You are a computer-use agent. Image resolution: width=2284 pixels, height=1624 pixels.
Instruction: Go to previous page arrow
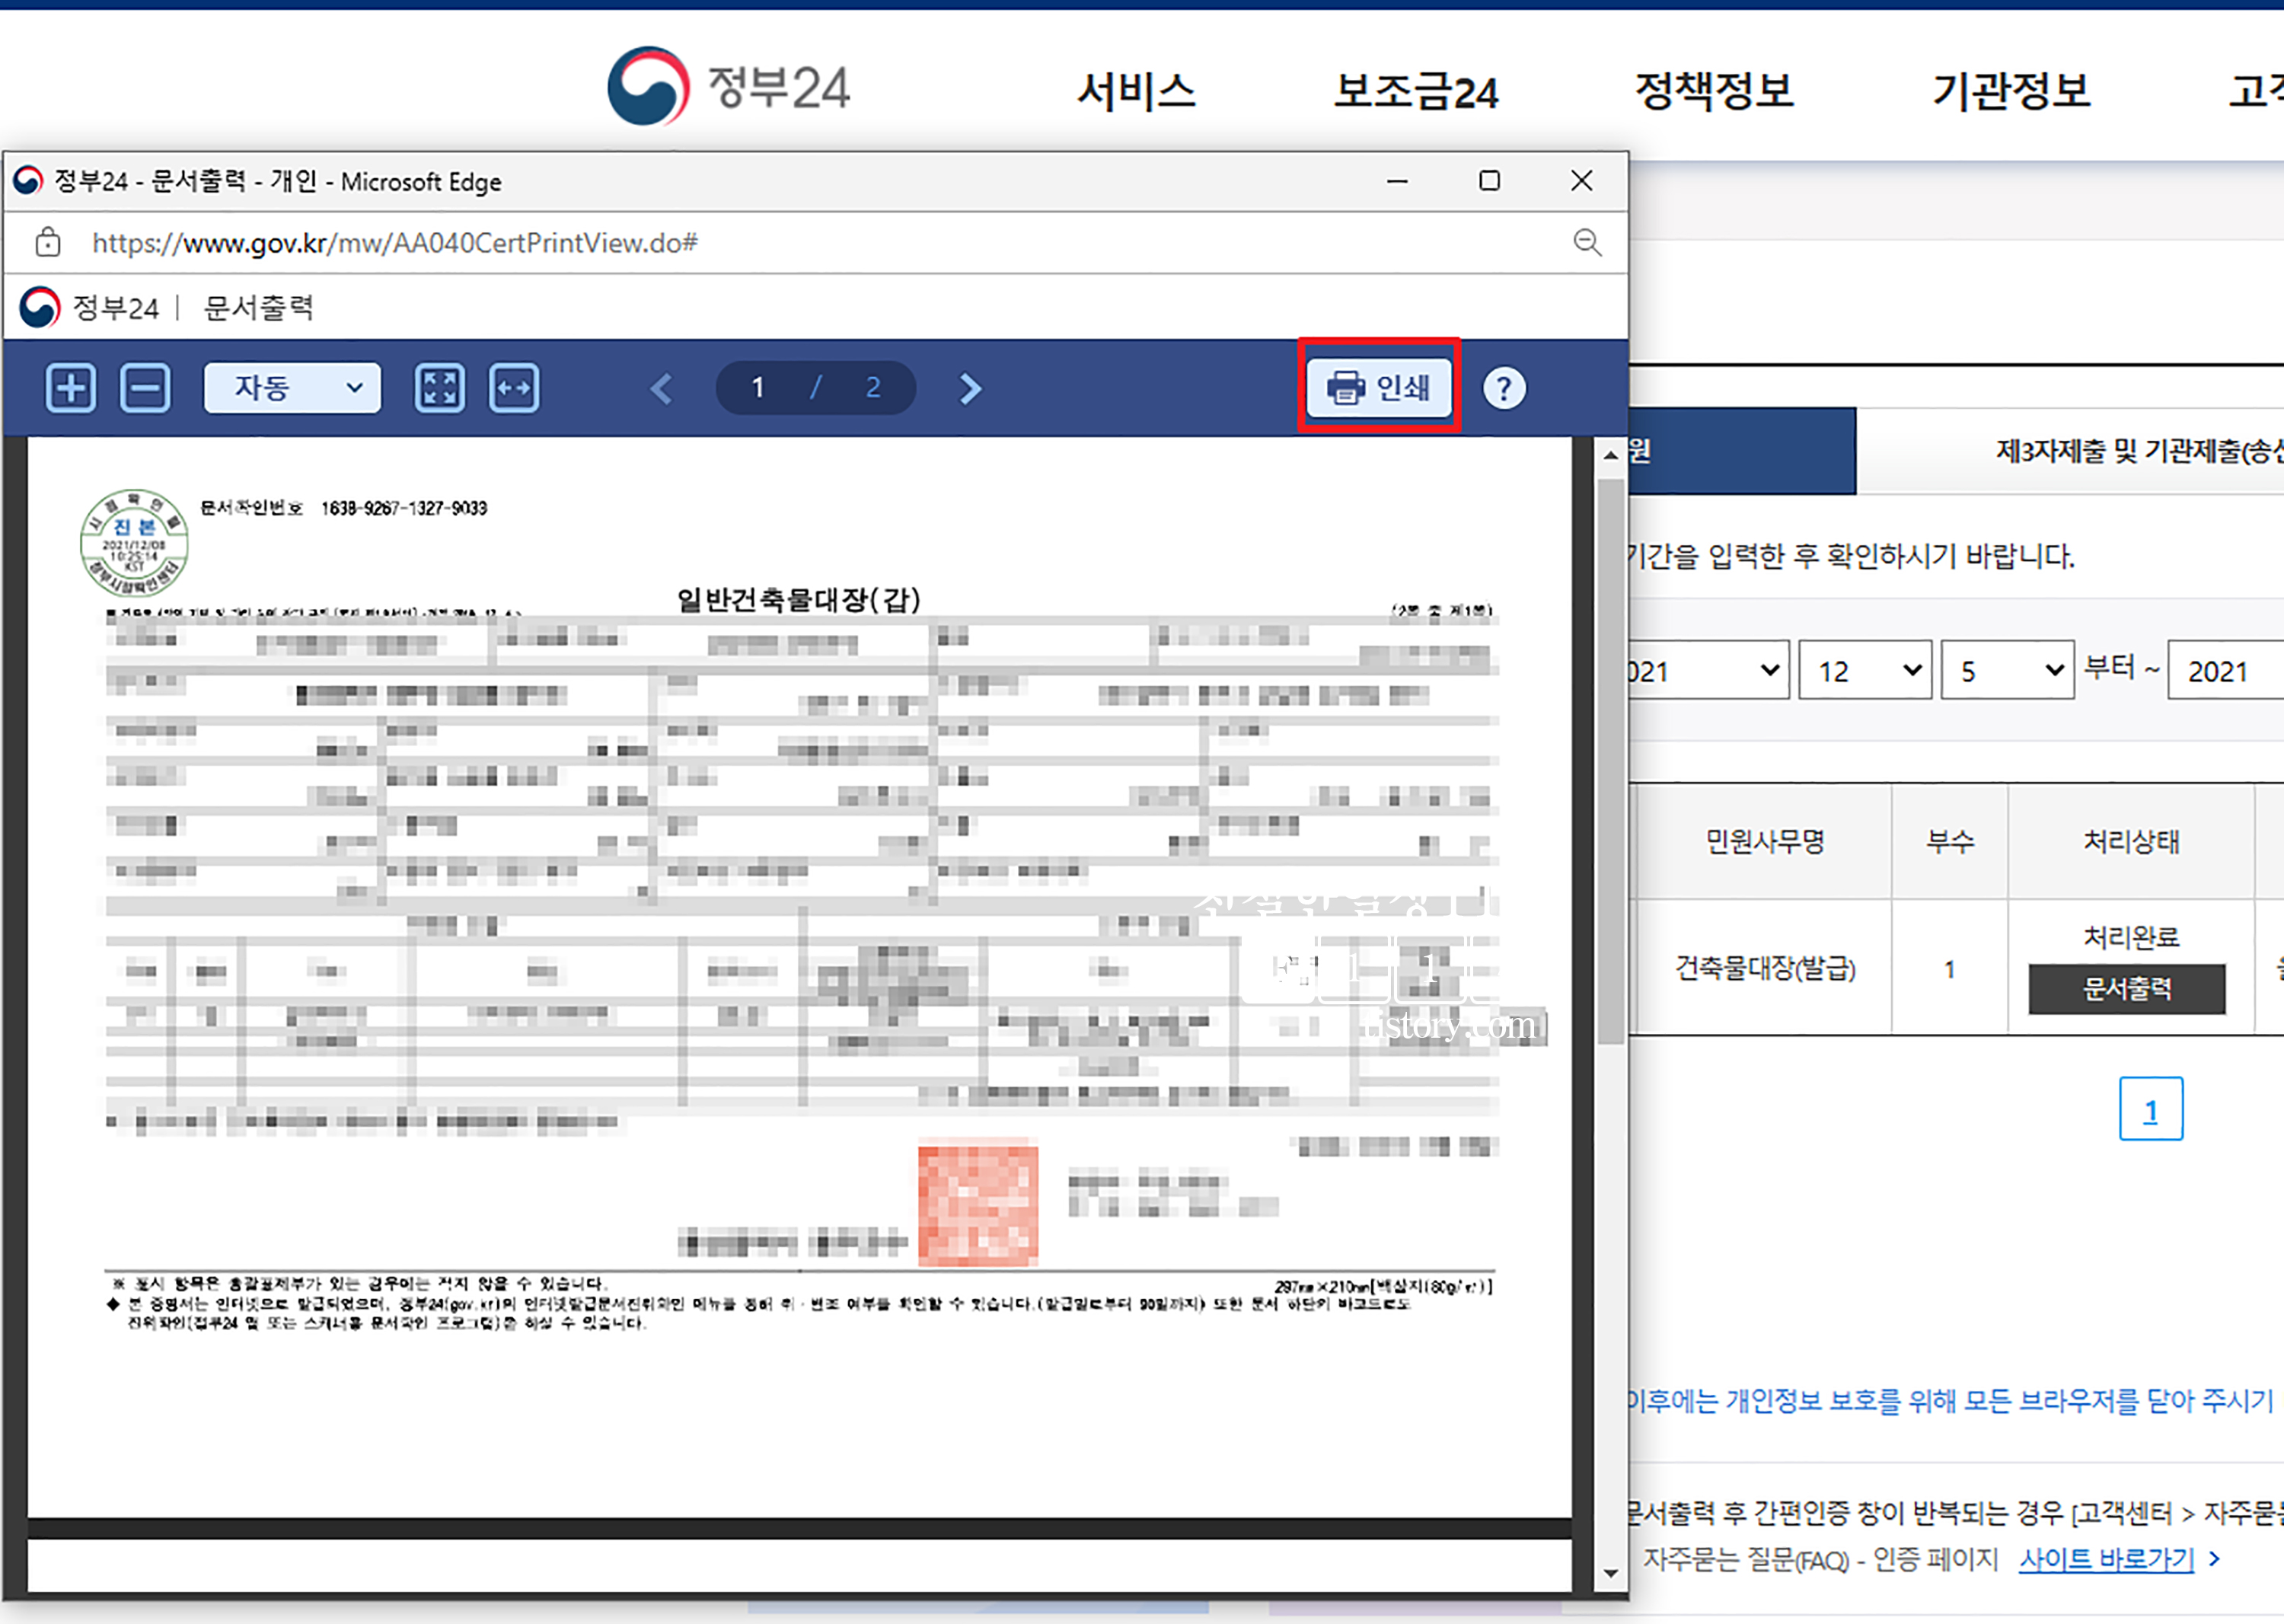pos(661,388)
